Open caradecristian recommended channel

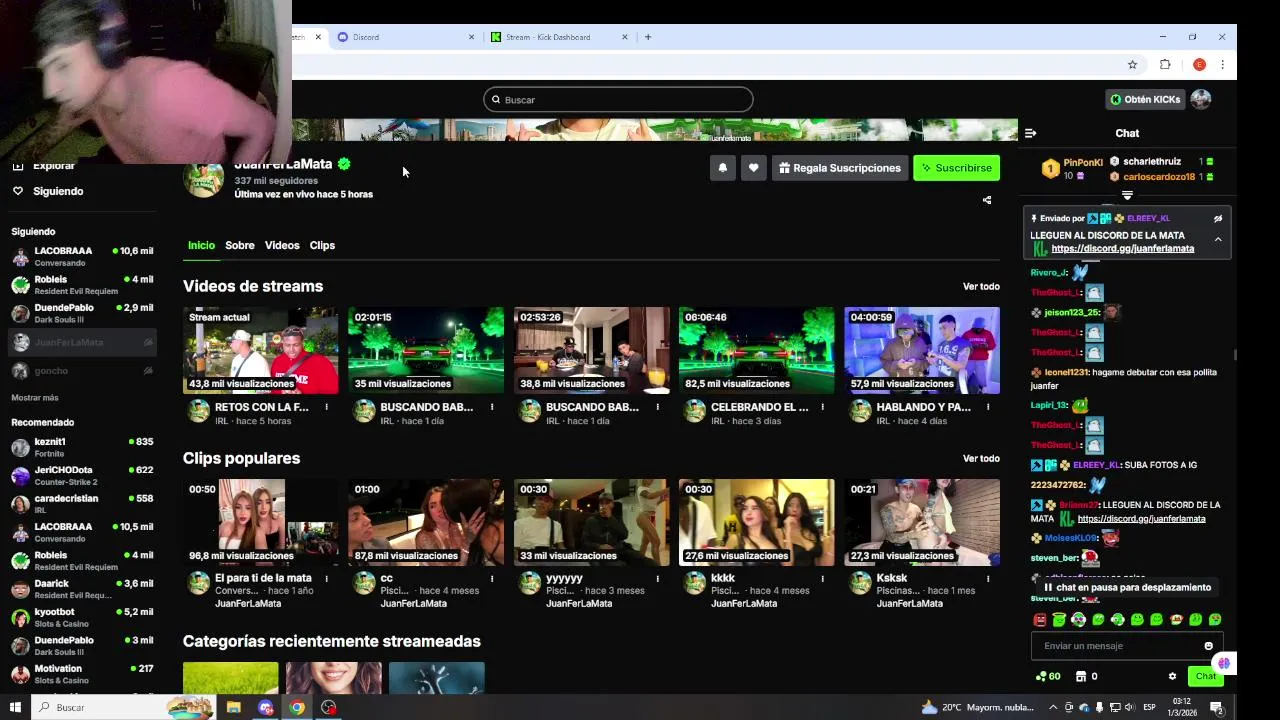pyautogui.click(x=83, y=504)
